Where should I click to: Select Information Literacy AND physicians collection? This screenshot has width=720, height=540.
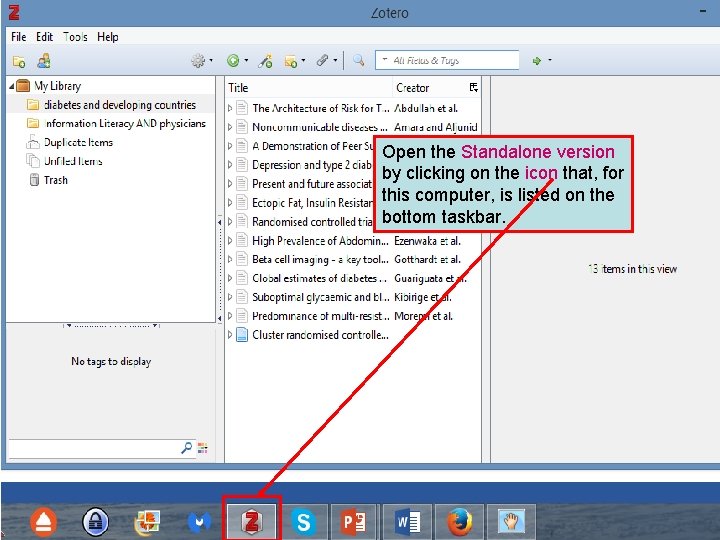pos(124,124)
